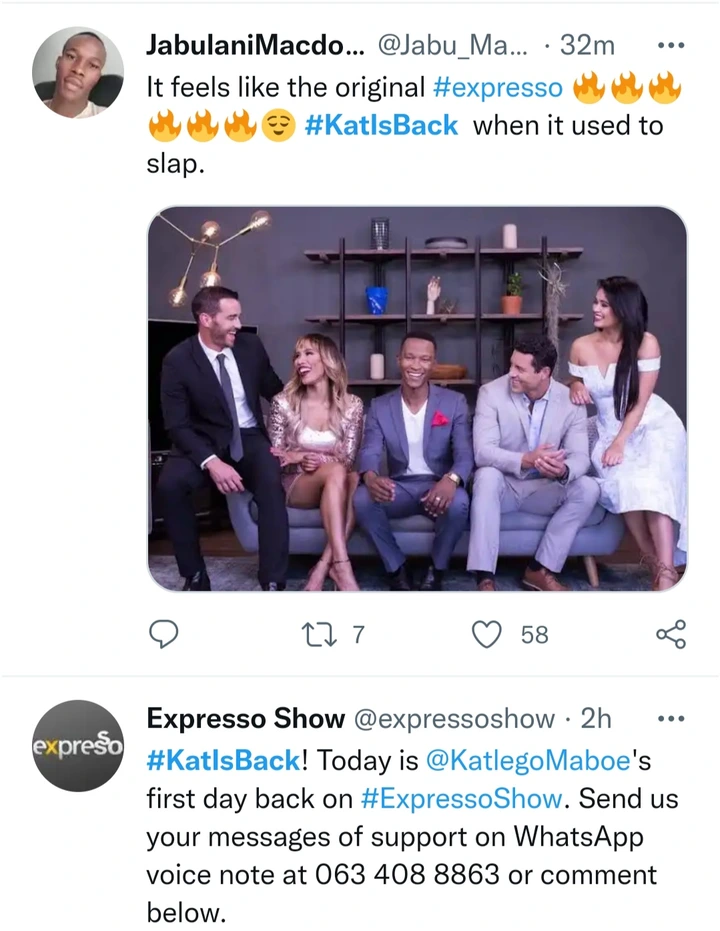The height and width of the screenshot is (931, 720).
Task: Click the JabulaniMacdo... display name
Action: click(x=256, y=45)
